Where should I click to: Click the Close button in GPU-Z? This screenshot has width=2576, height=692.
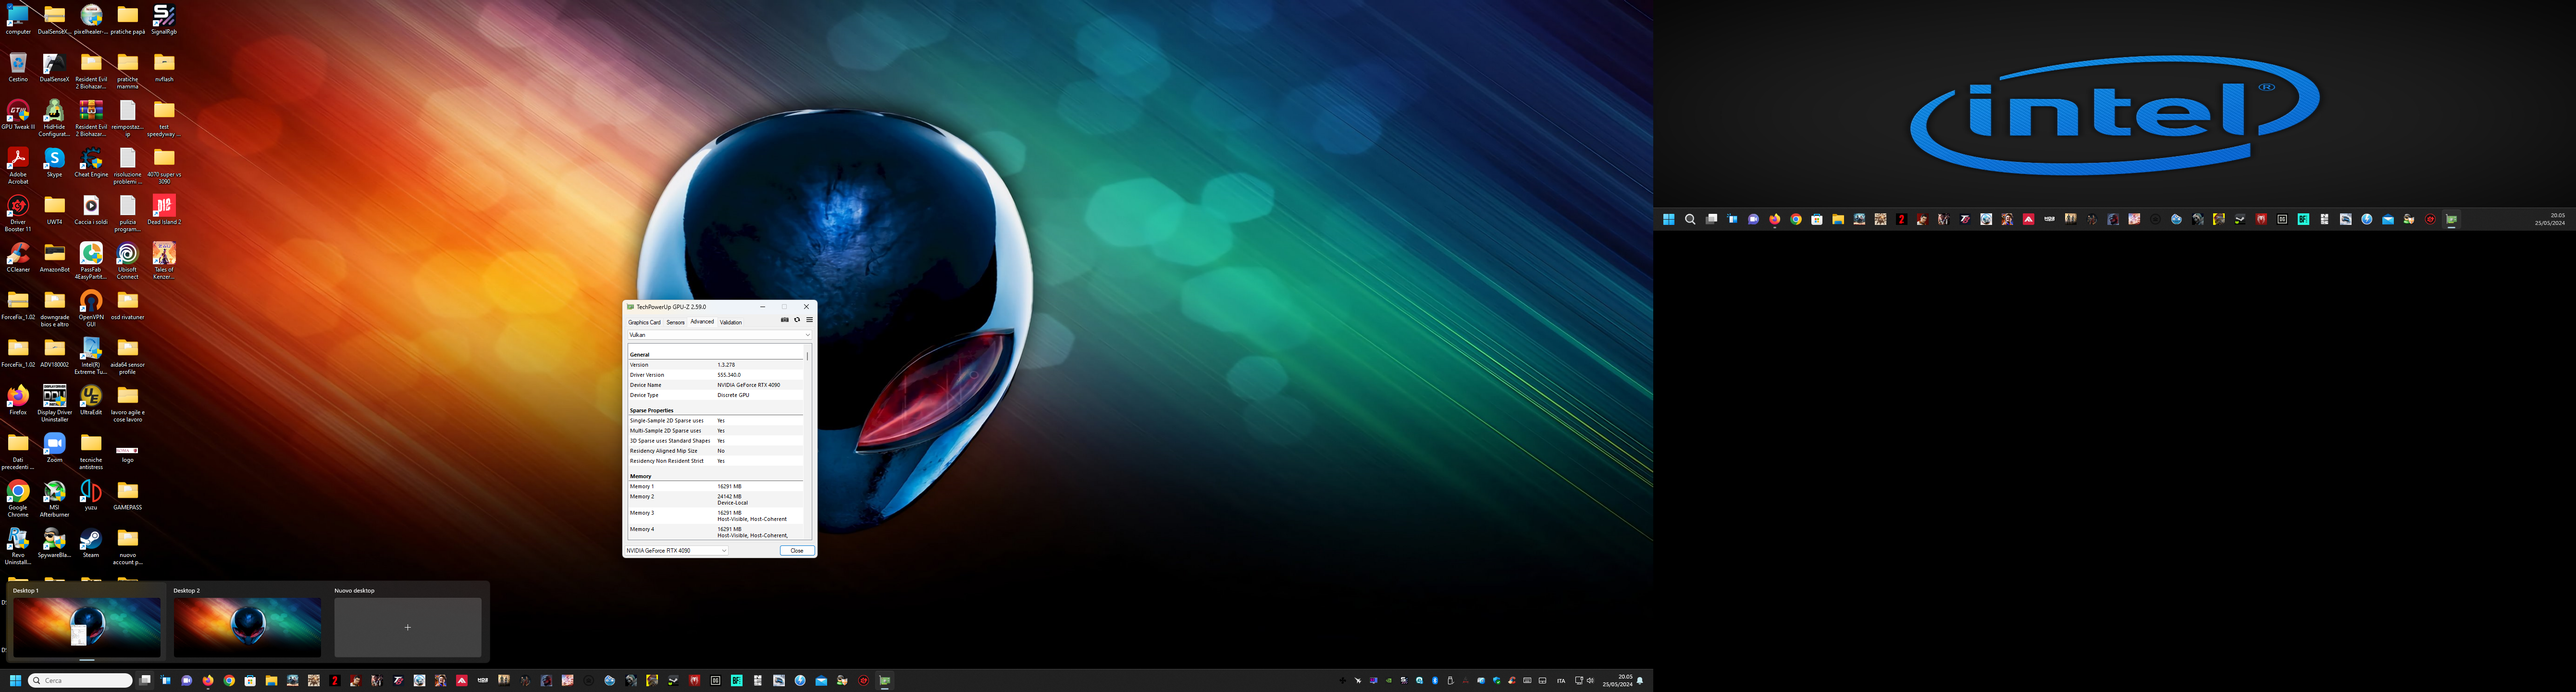tap(797, 551)
